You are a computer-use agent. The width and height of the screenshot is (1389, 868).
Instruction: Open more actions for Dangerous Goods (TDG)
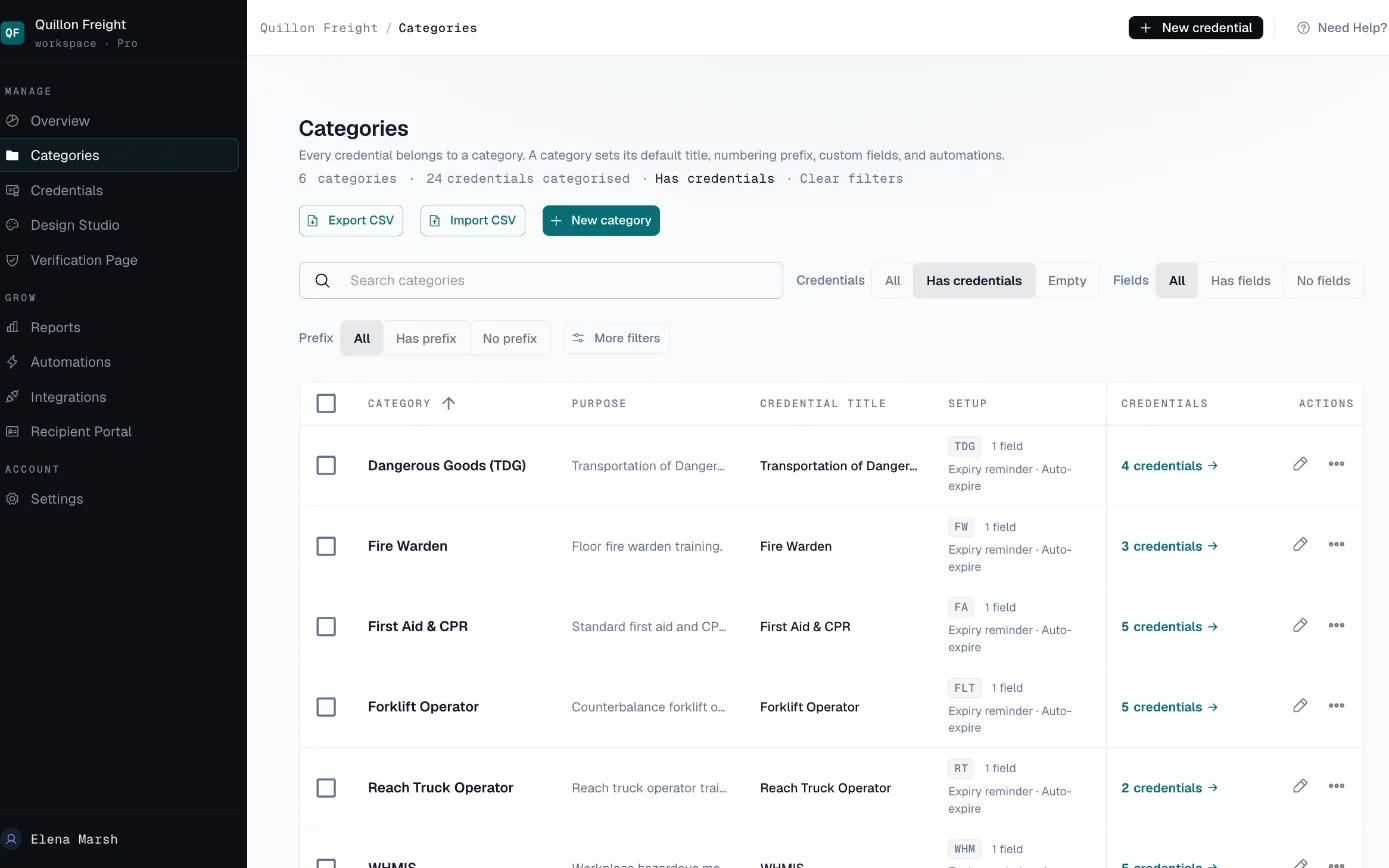pos(1336,464)
